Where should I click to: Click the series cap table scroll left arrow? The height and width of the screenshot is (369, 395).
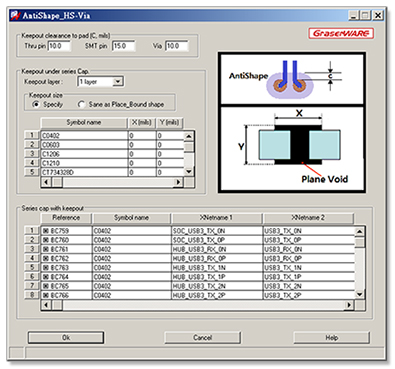46,305
